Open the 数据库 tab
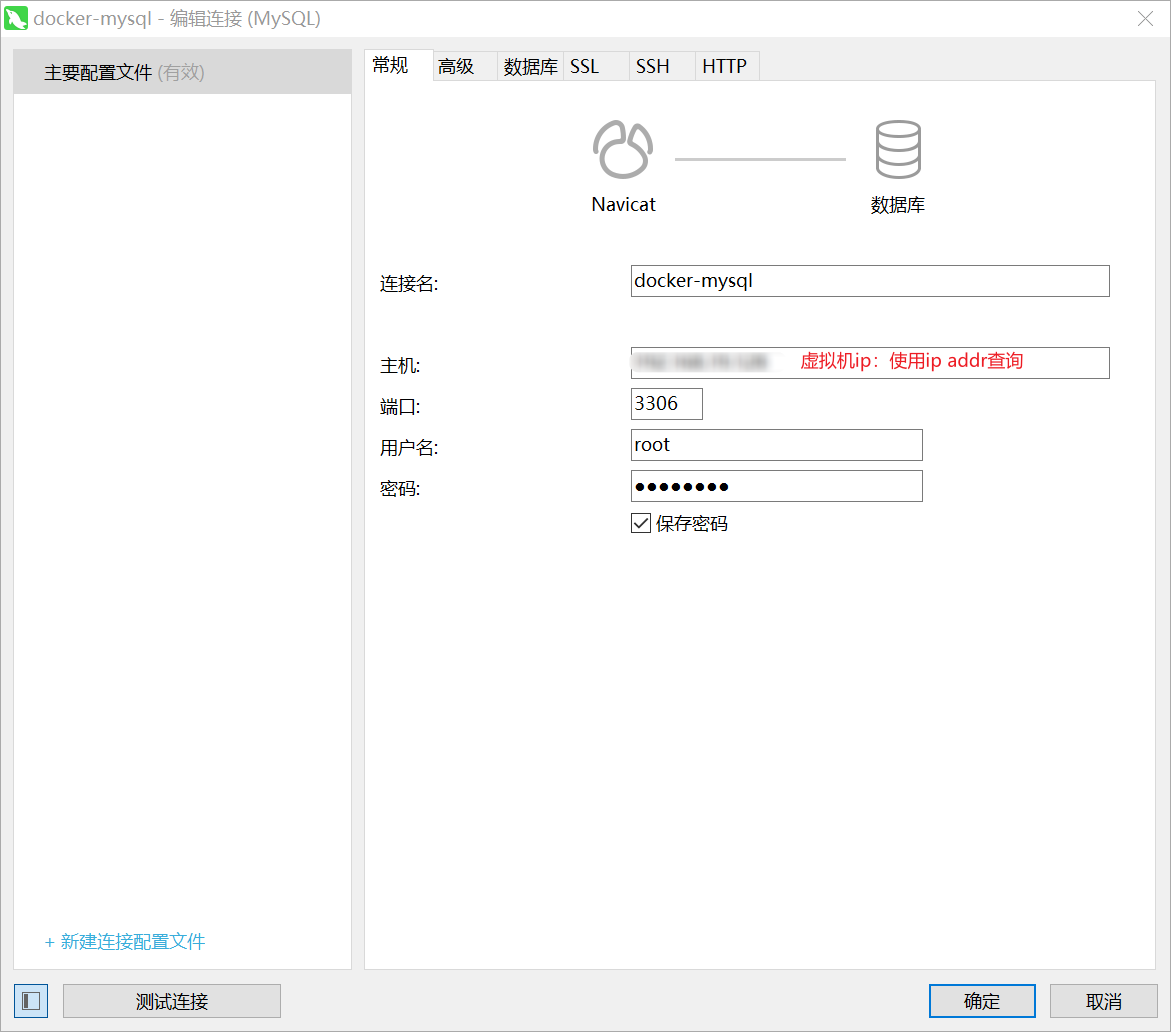1171x1032 pixels. tap(530, 66)
